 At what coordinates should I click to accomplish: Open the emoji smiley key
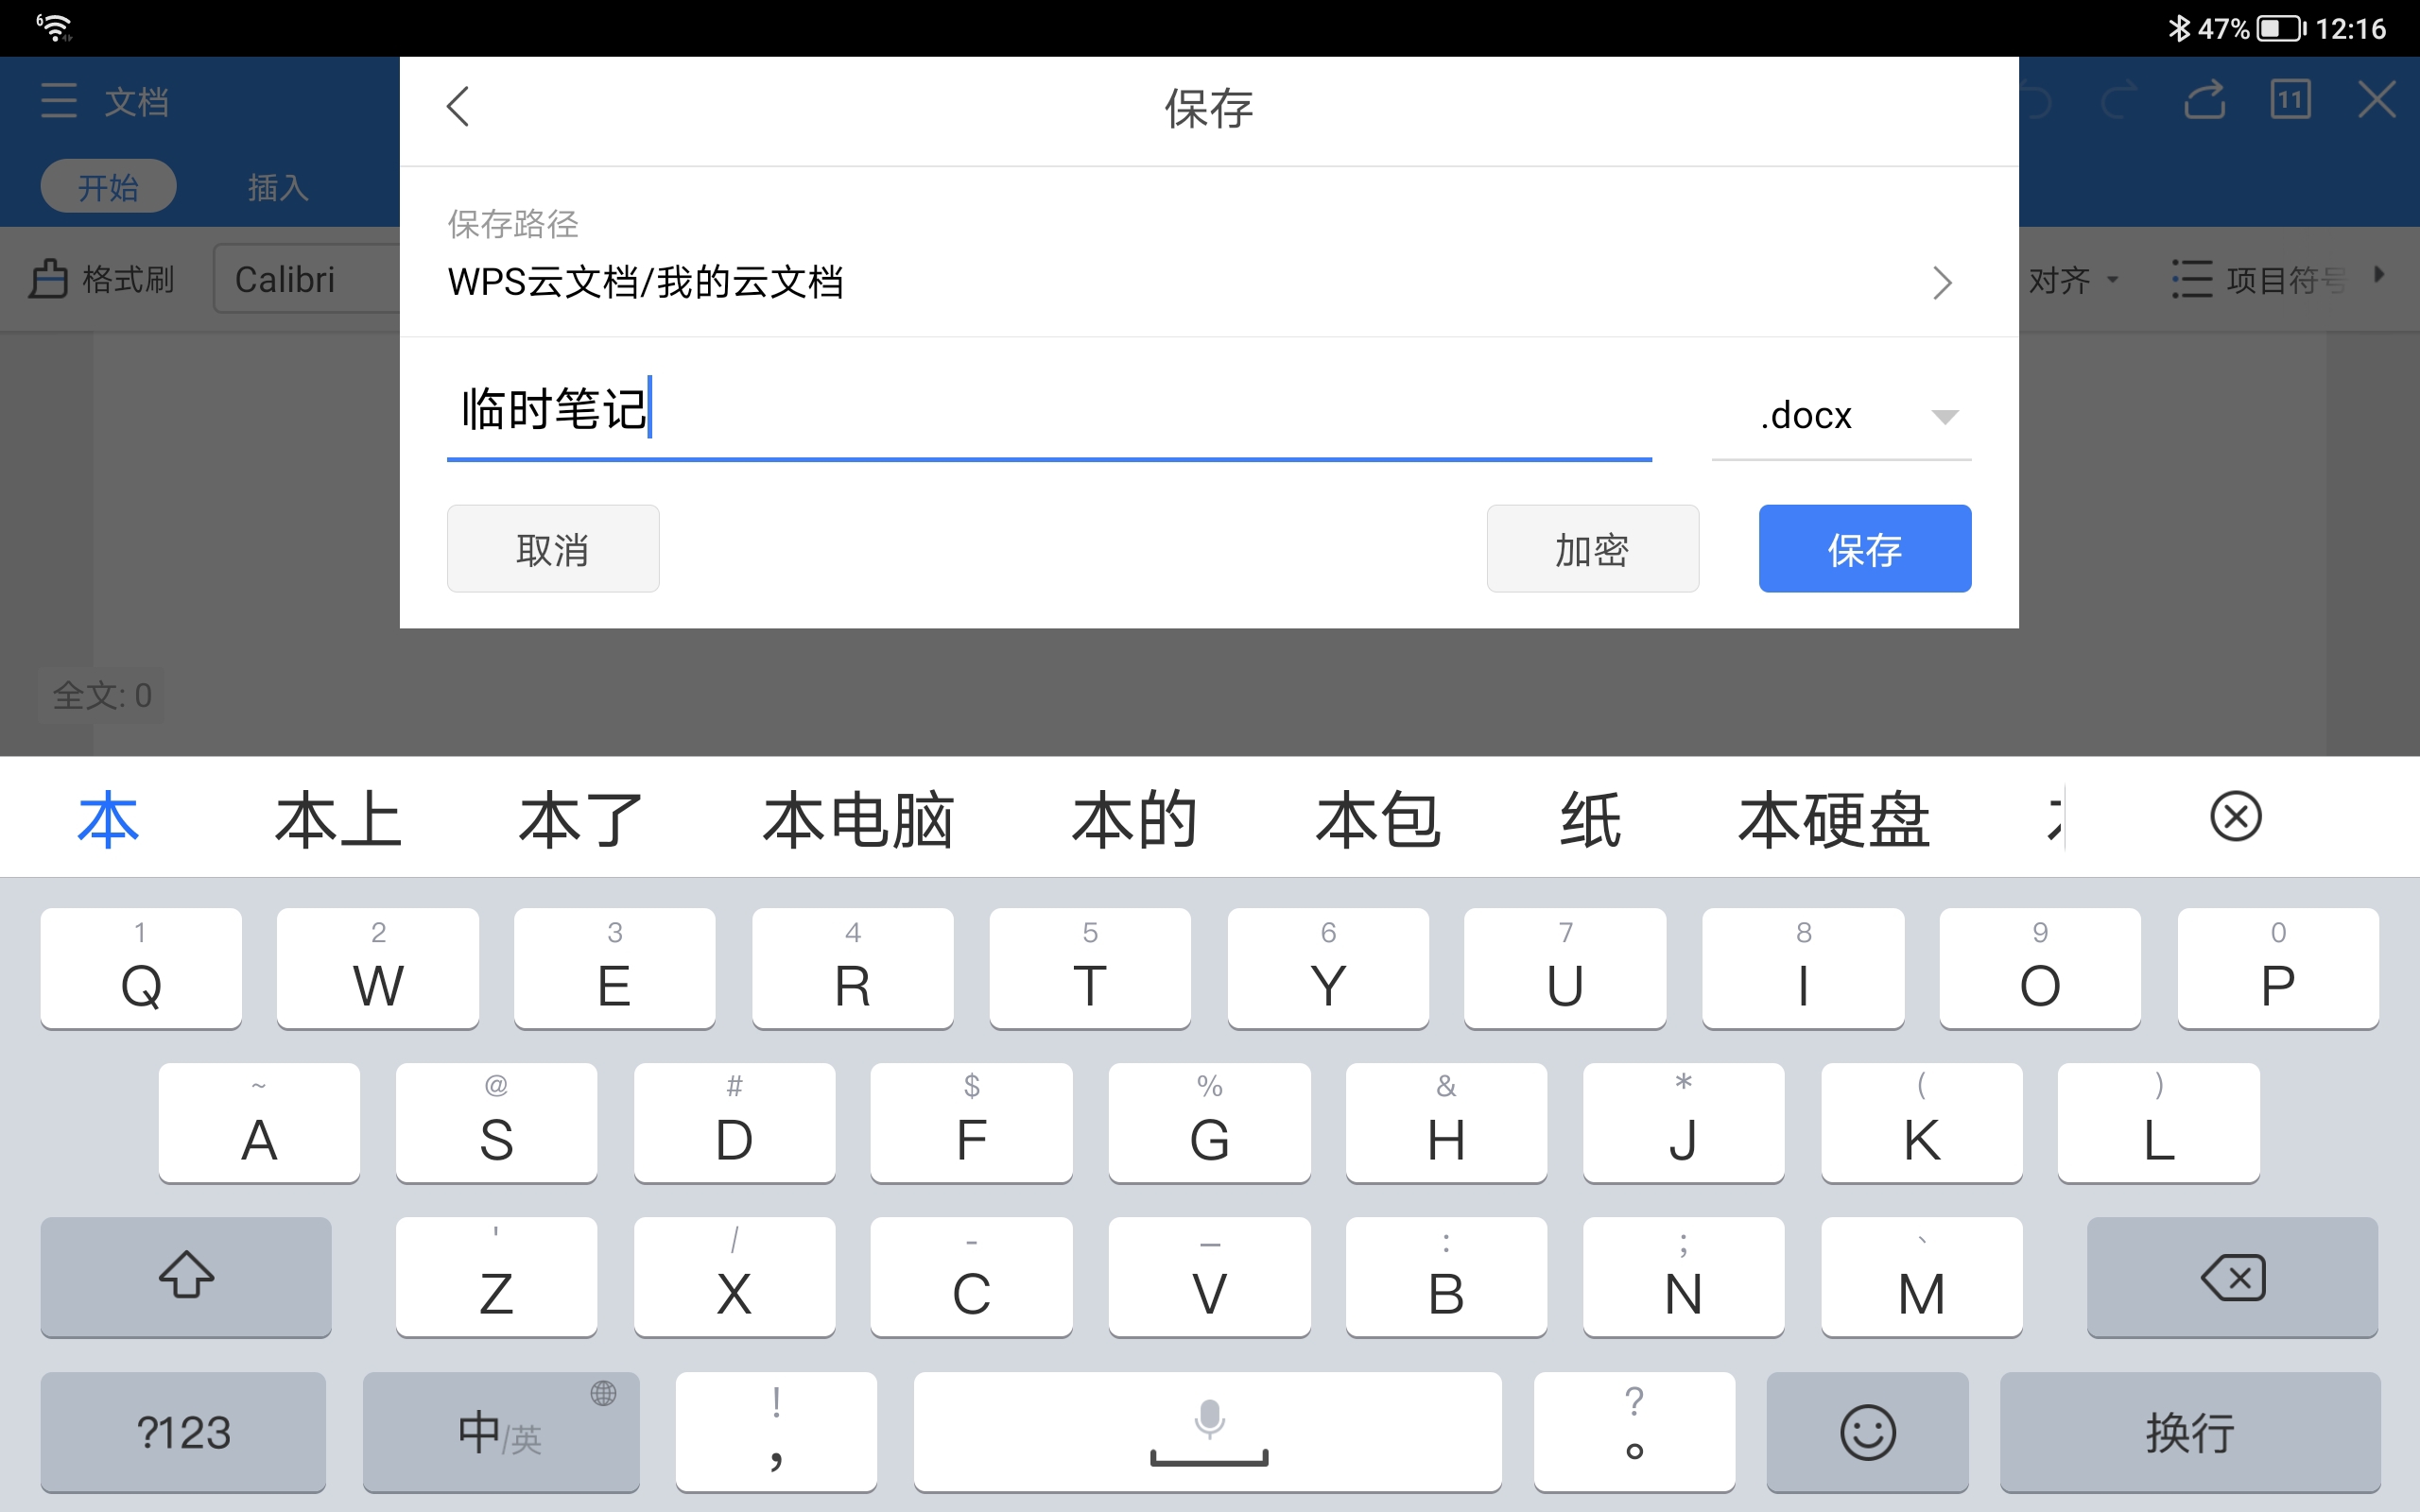coord(1867,1431)
